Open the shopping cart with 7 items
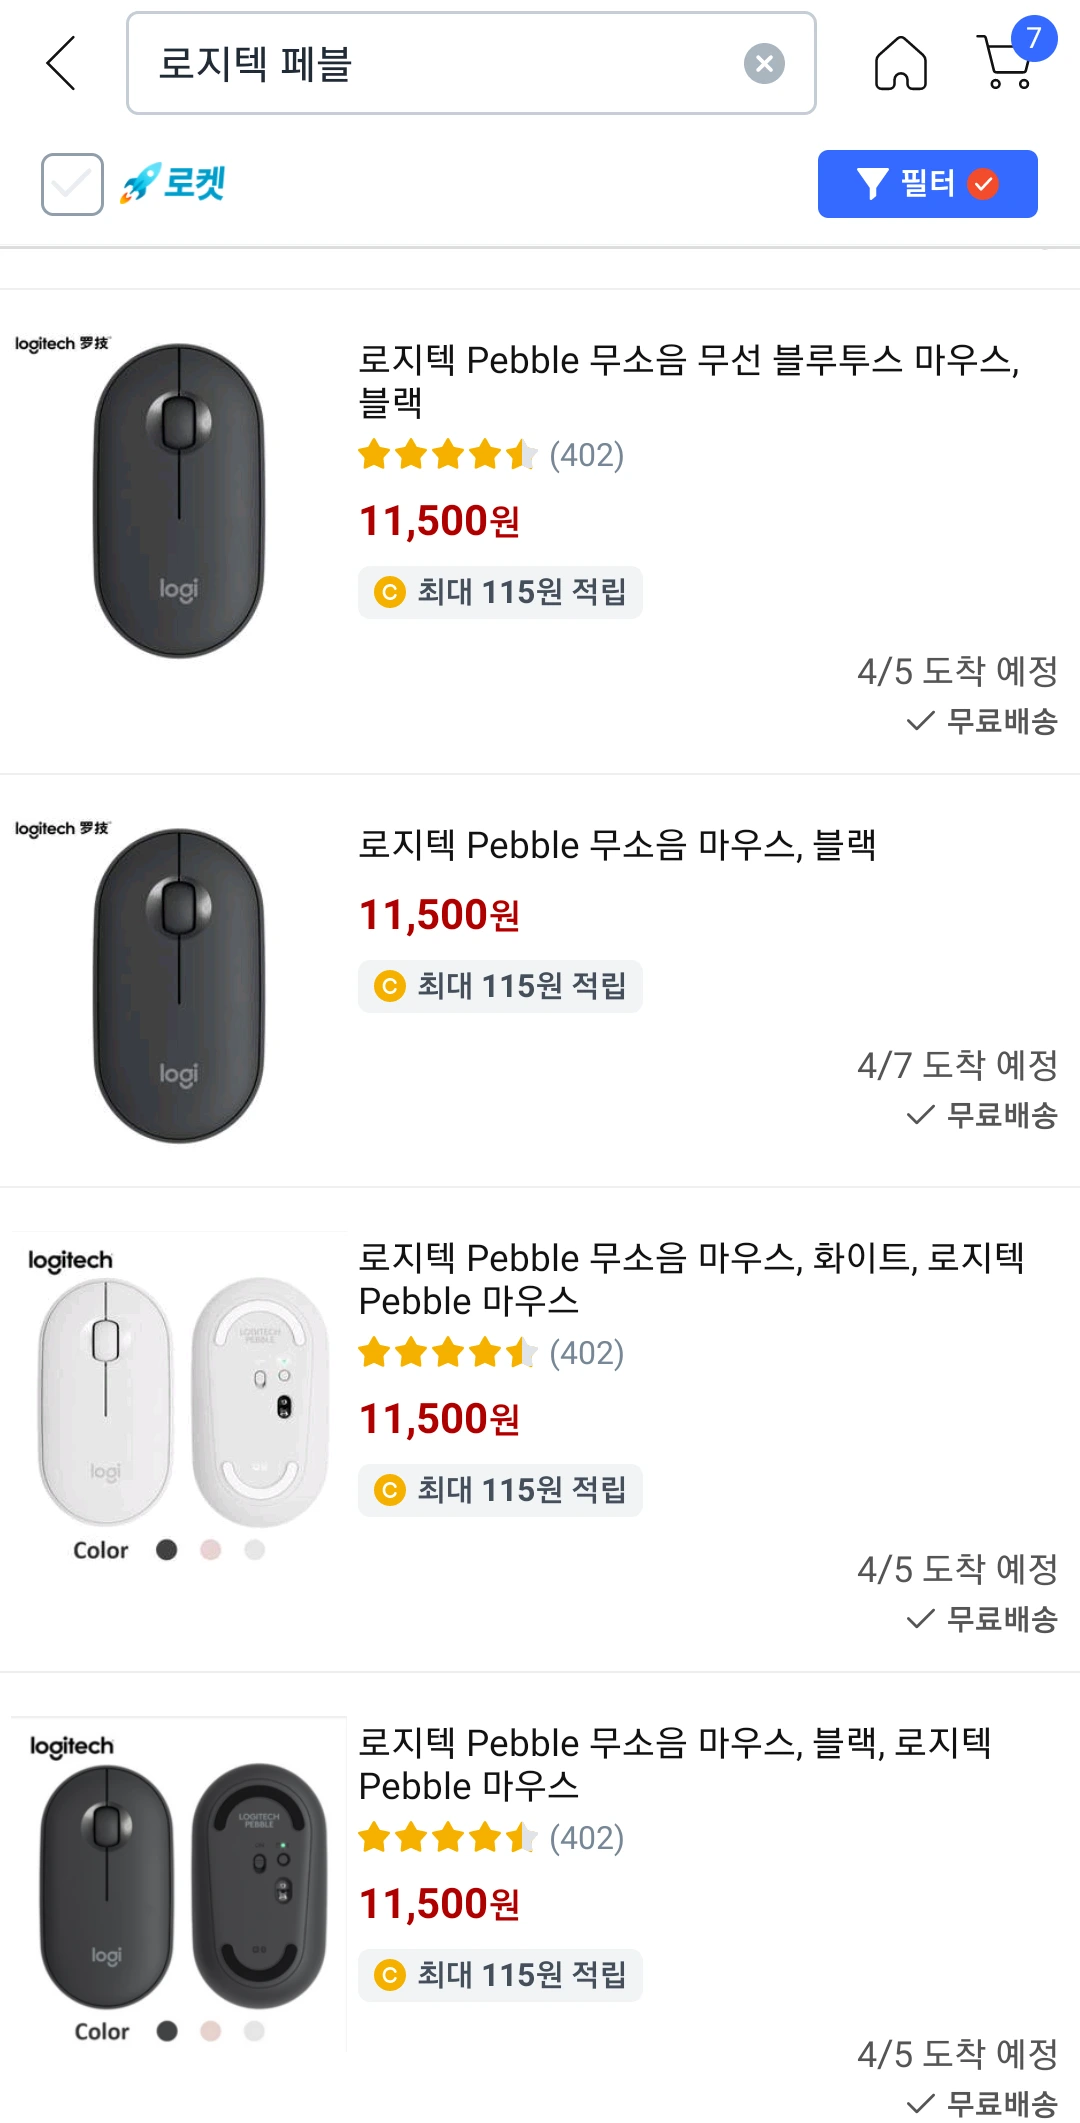This screenshot has width=1080, height=2123. (1009, 62)
